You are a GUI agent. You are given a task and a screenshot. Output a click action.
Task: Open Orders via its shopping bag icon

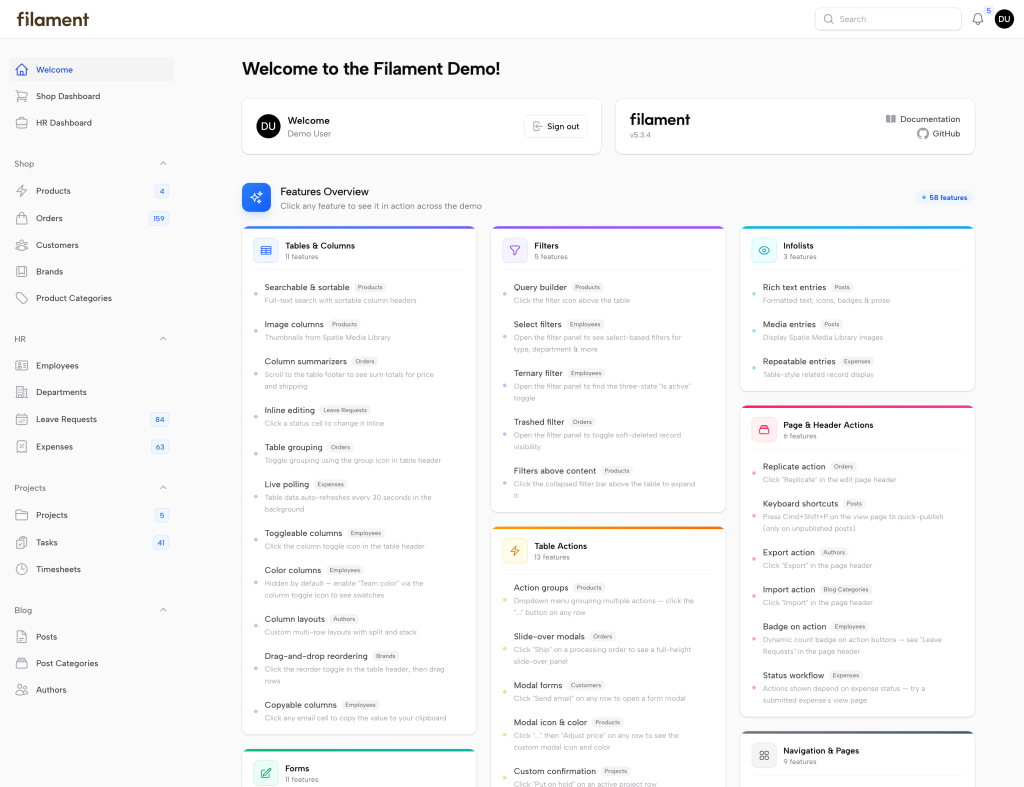[x=23, y=218]
